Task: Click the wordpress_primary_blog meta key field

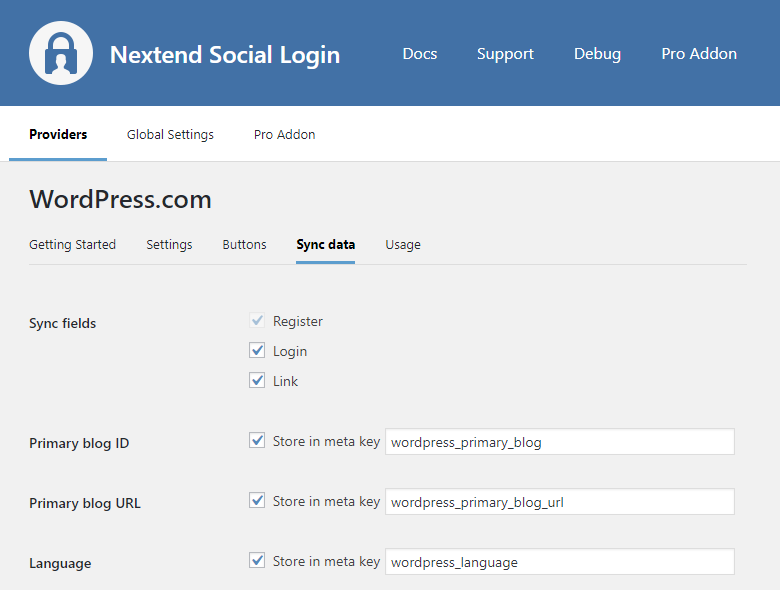Action: [559, 442]
